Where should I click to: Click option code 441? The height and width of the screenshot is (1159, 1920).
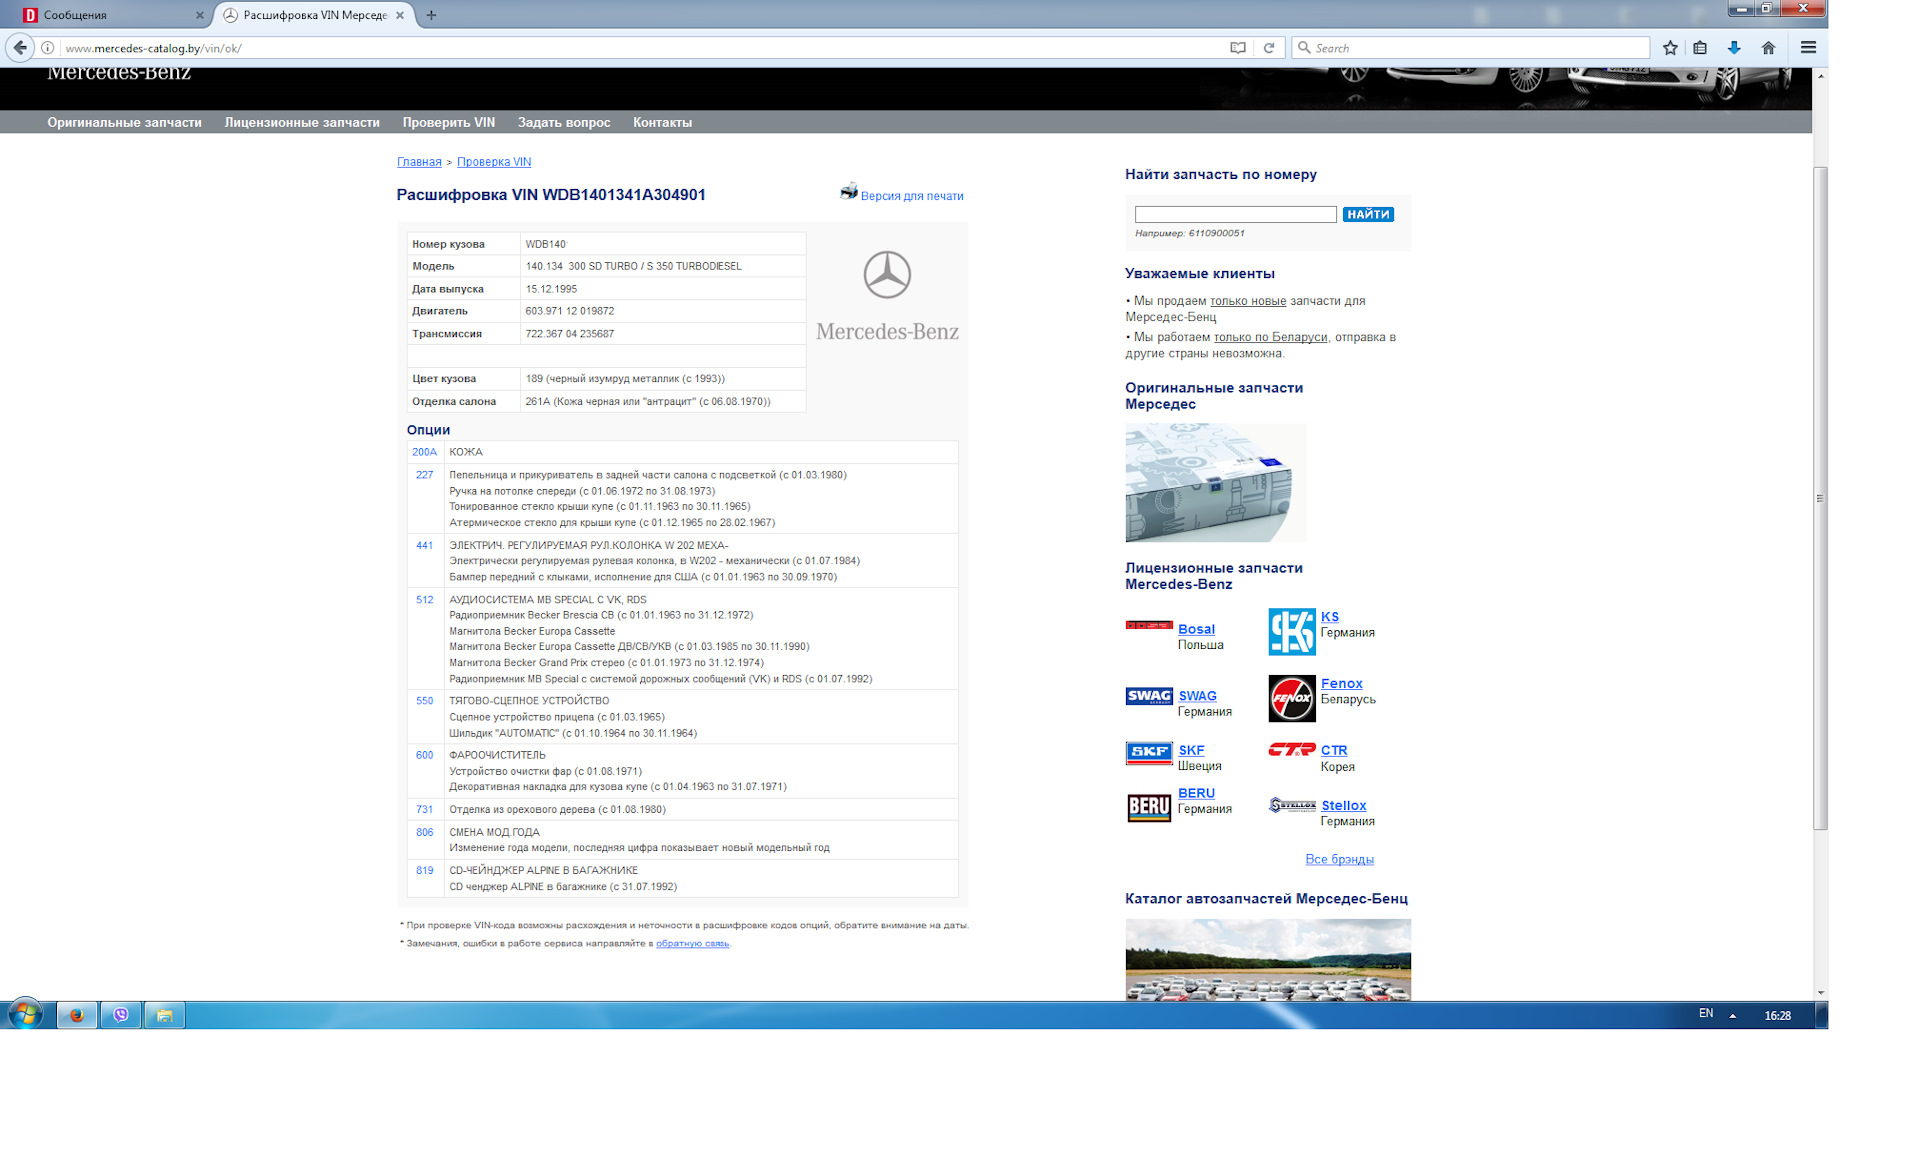[424, 545]
